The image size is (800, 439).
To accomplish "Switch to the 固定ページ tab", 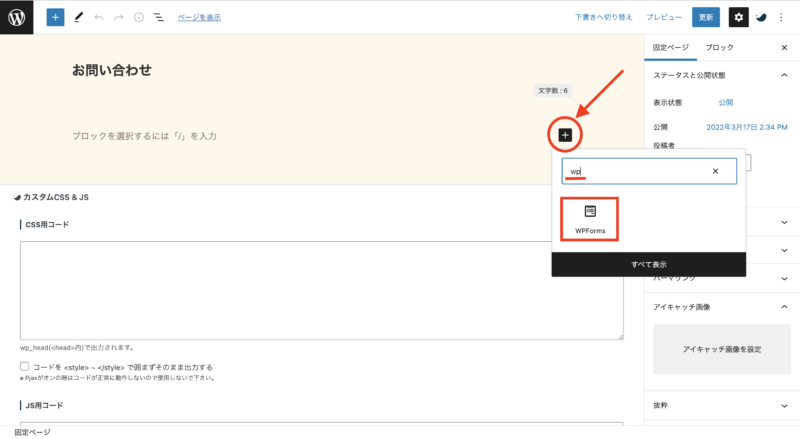I will click(670, 47).
